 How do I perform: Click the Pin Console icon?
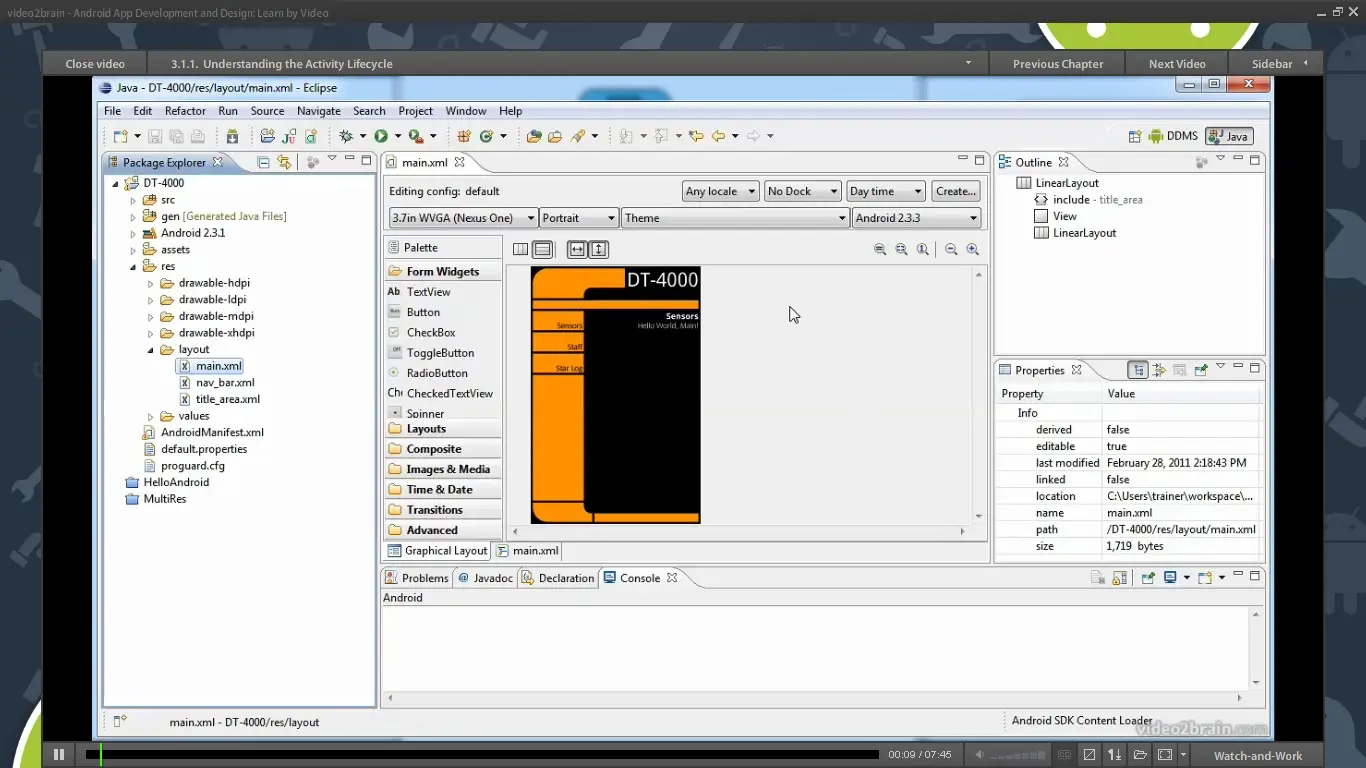1148,577
